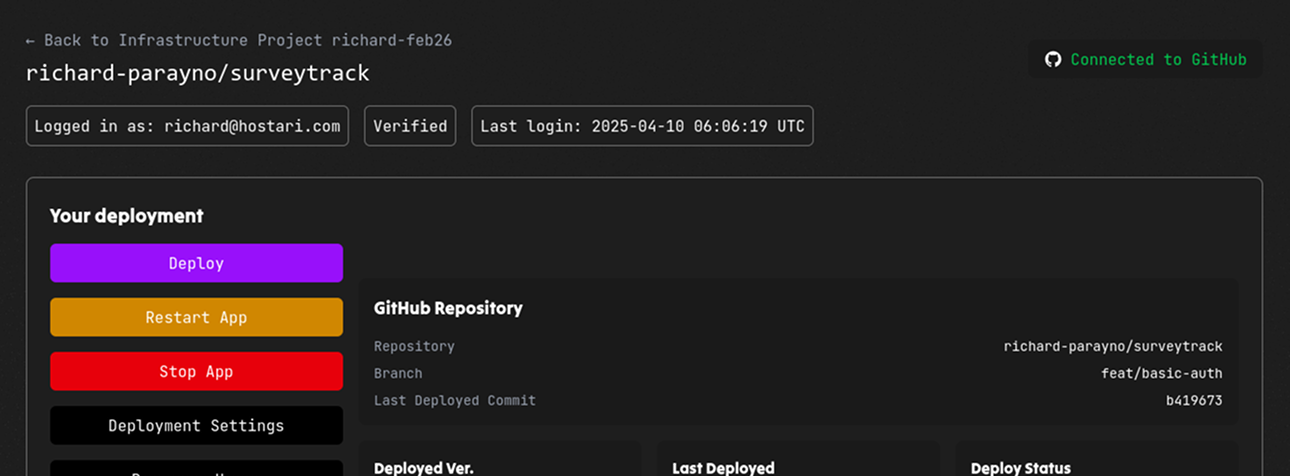This screenshot has width=1290, height=476.
Task: Click the Deploy Status card
Action: coord(1097,459)
